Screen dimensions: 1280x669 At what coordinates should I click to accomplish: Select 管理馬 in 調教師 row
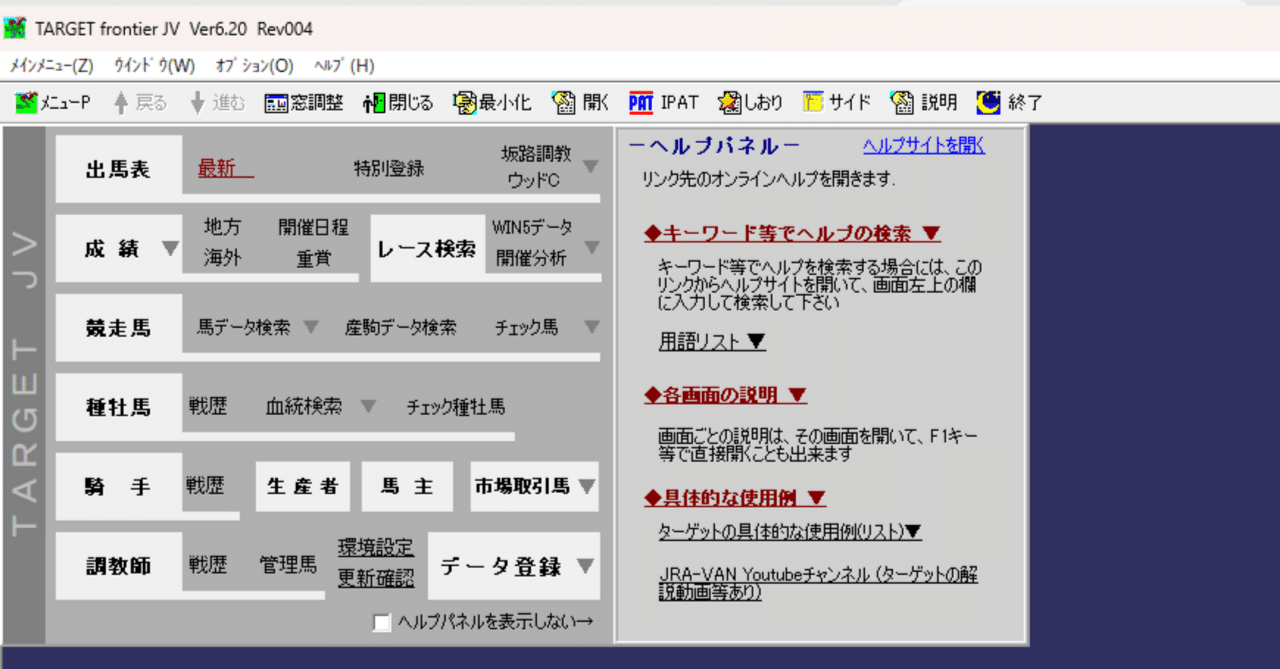288,565
